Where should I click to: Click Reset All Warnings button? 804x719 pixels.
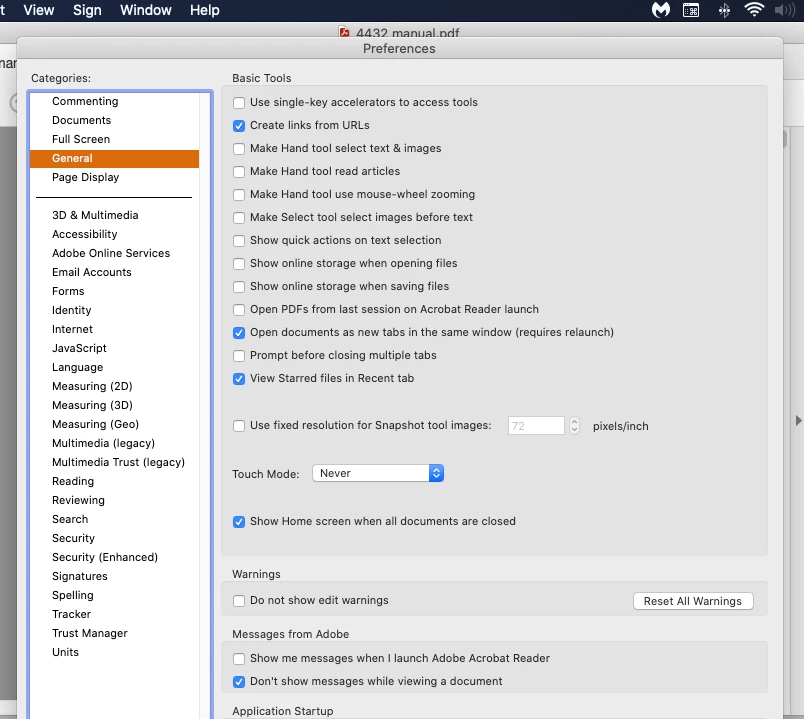pyautogui.click(x=693, y=601)
